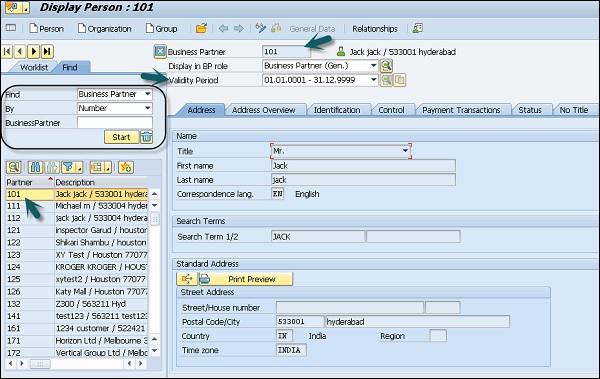Click the Start search button
Viewport: 600px width, 379px height.
coord(121,137)
